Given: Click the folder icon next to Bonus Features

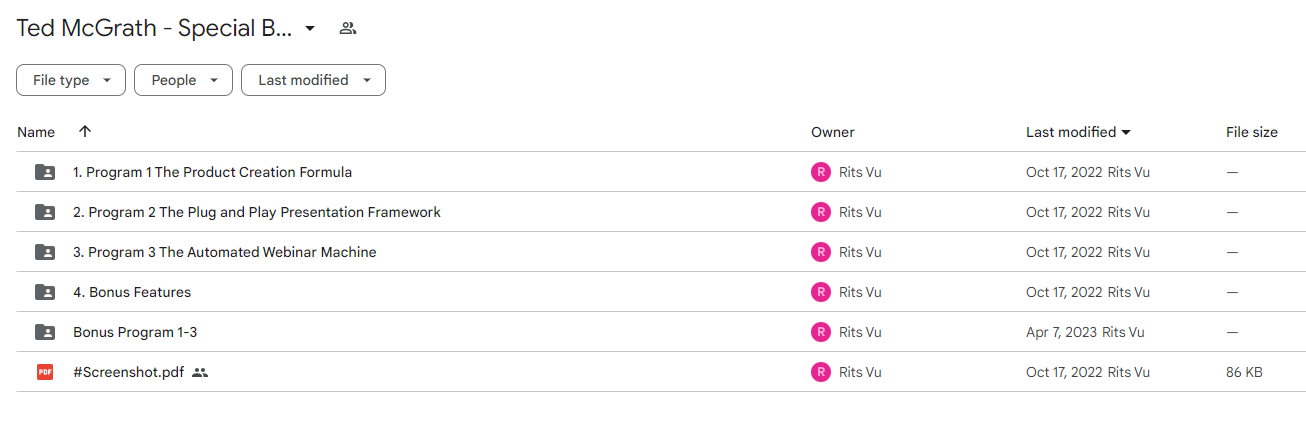Looking at the screenshot, I should tap(45, 292).
